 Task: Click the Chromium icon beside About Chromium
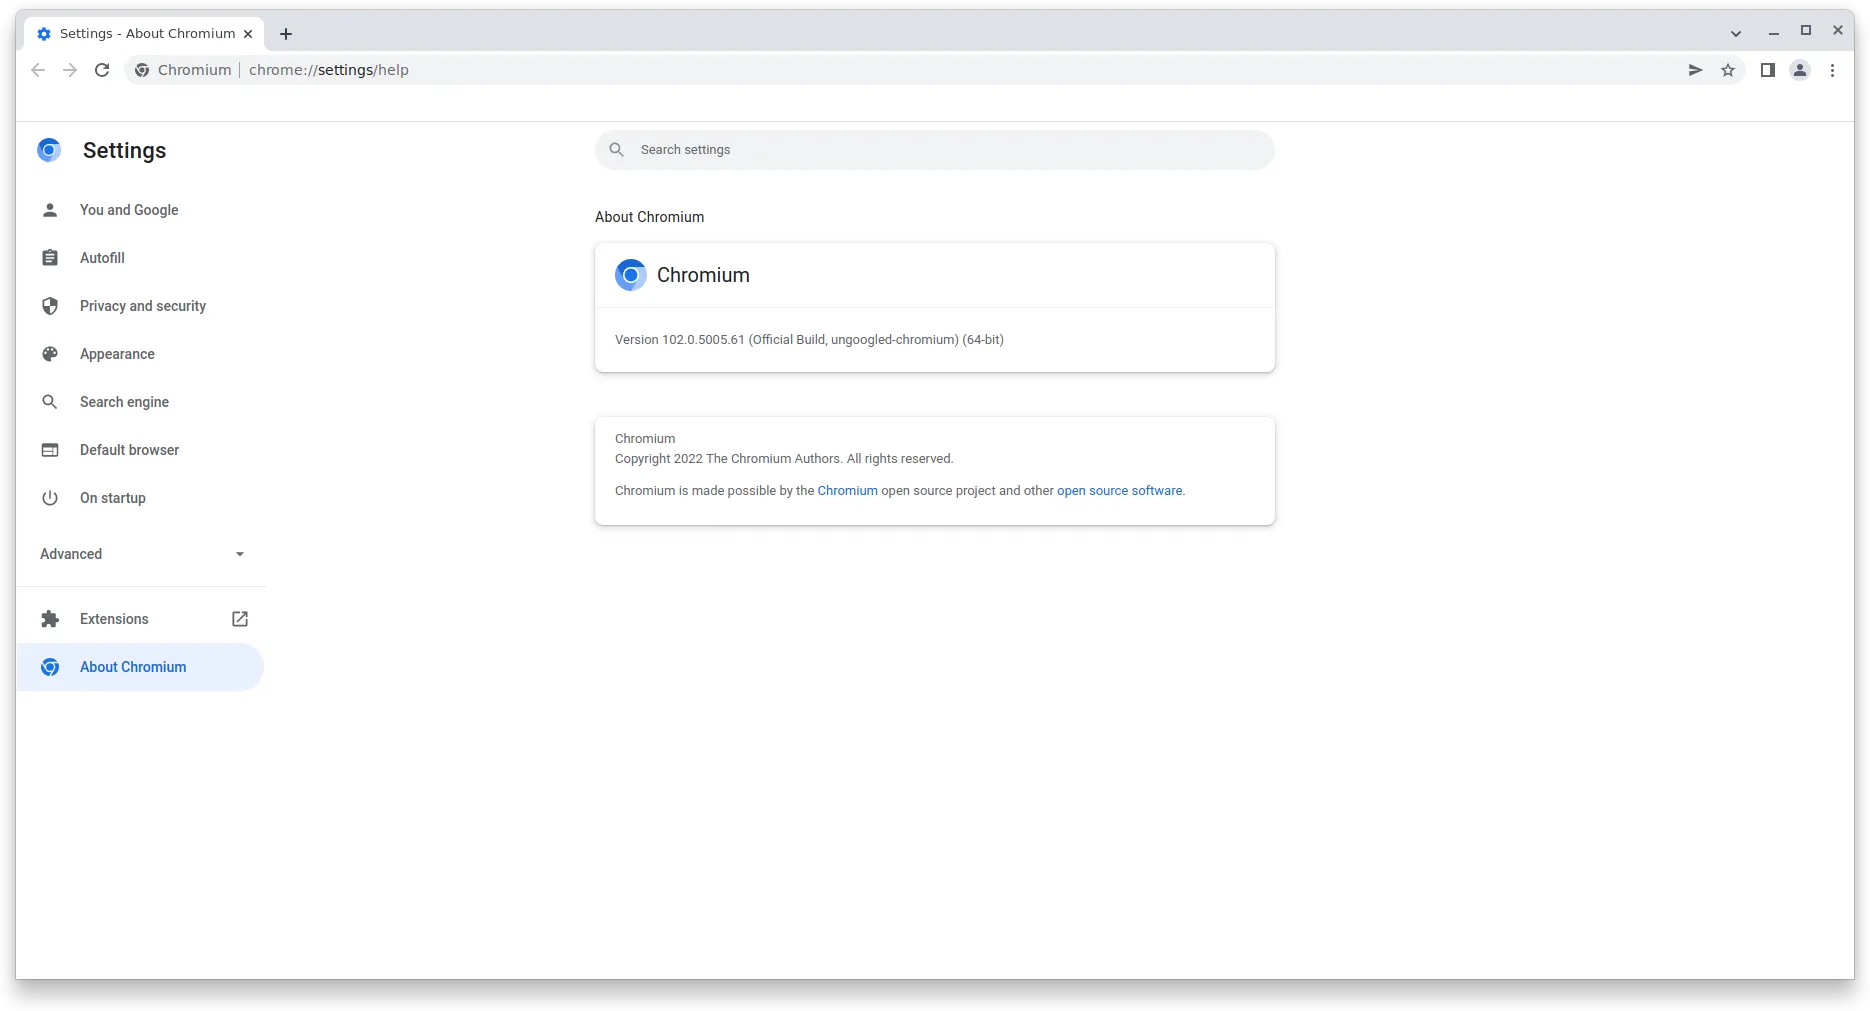(50, 667)
